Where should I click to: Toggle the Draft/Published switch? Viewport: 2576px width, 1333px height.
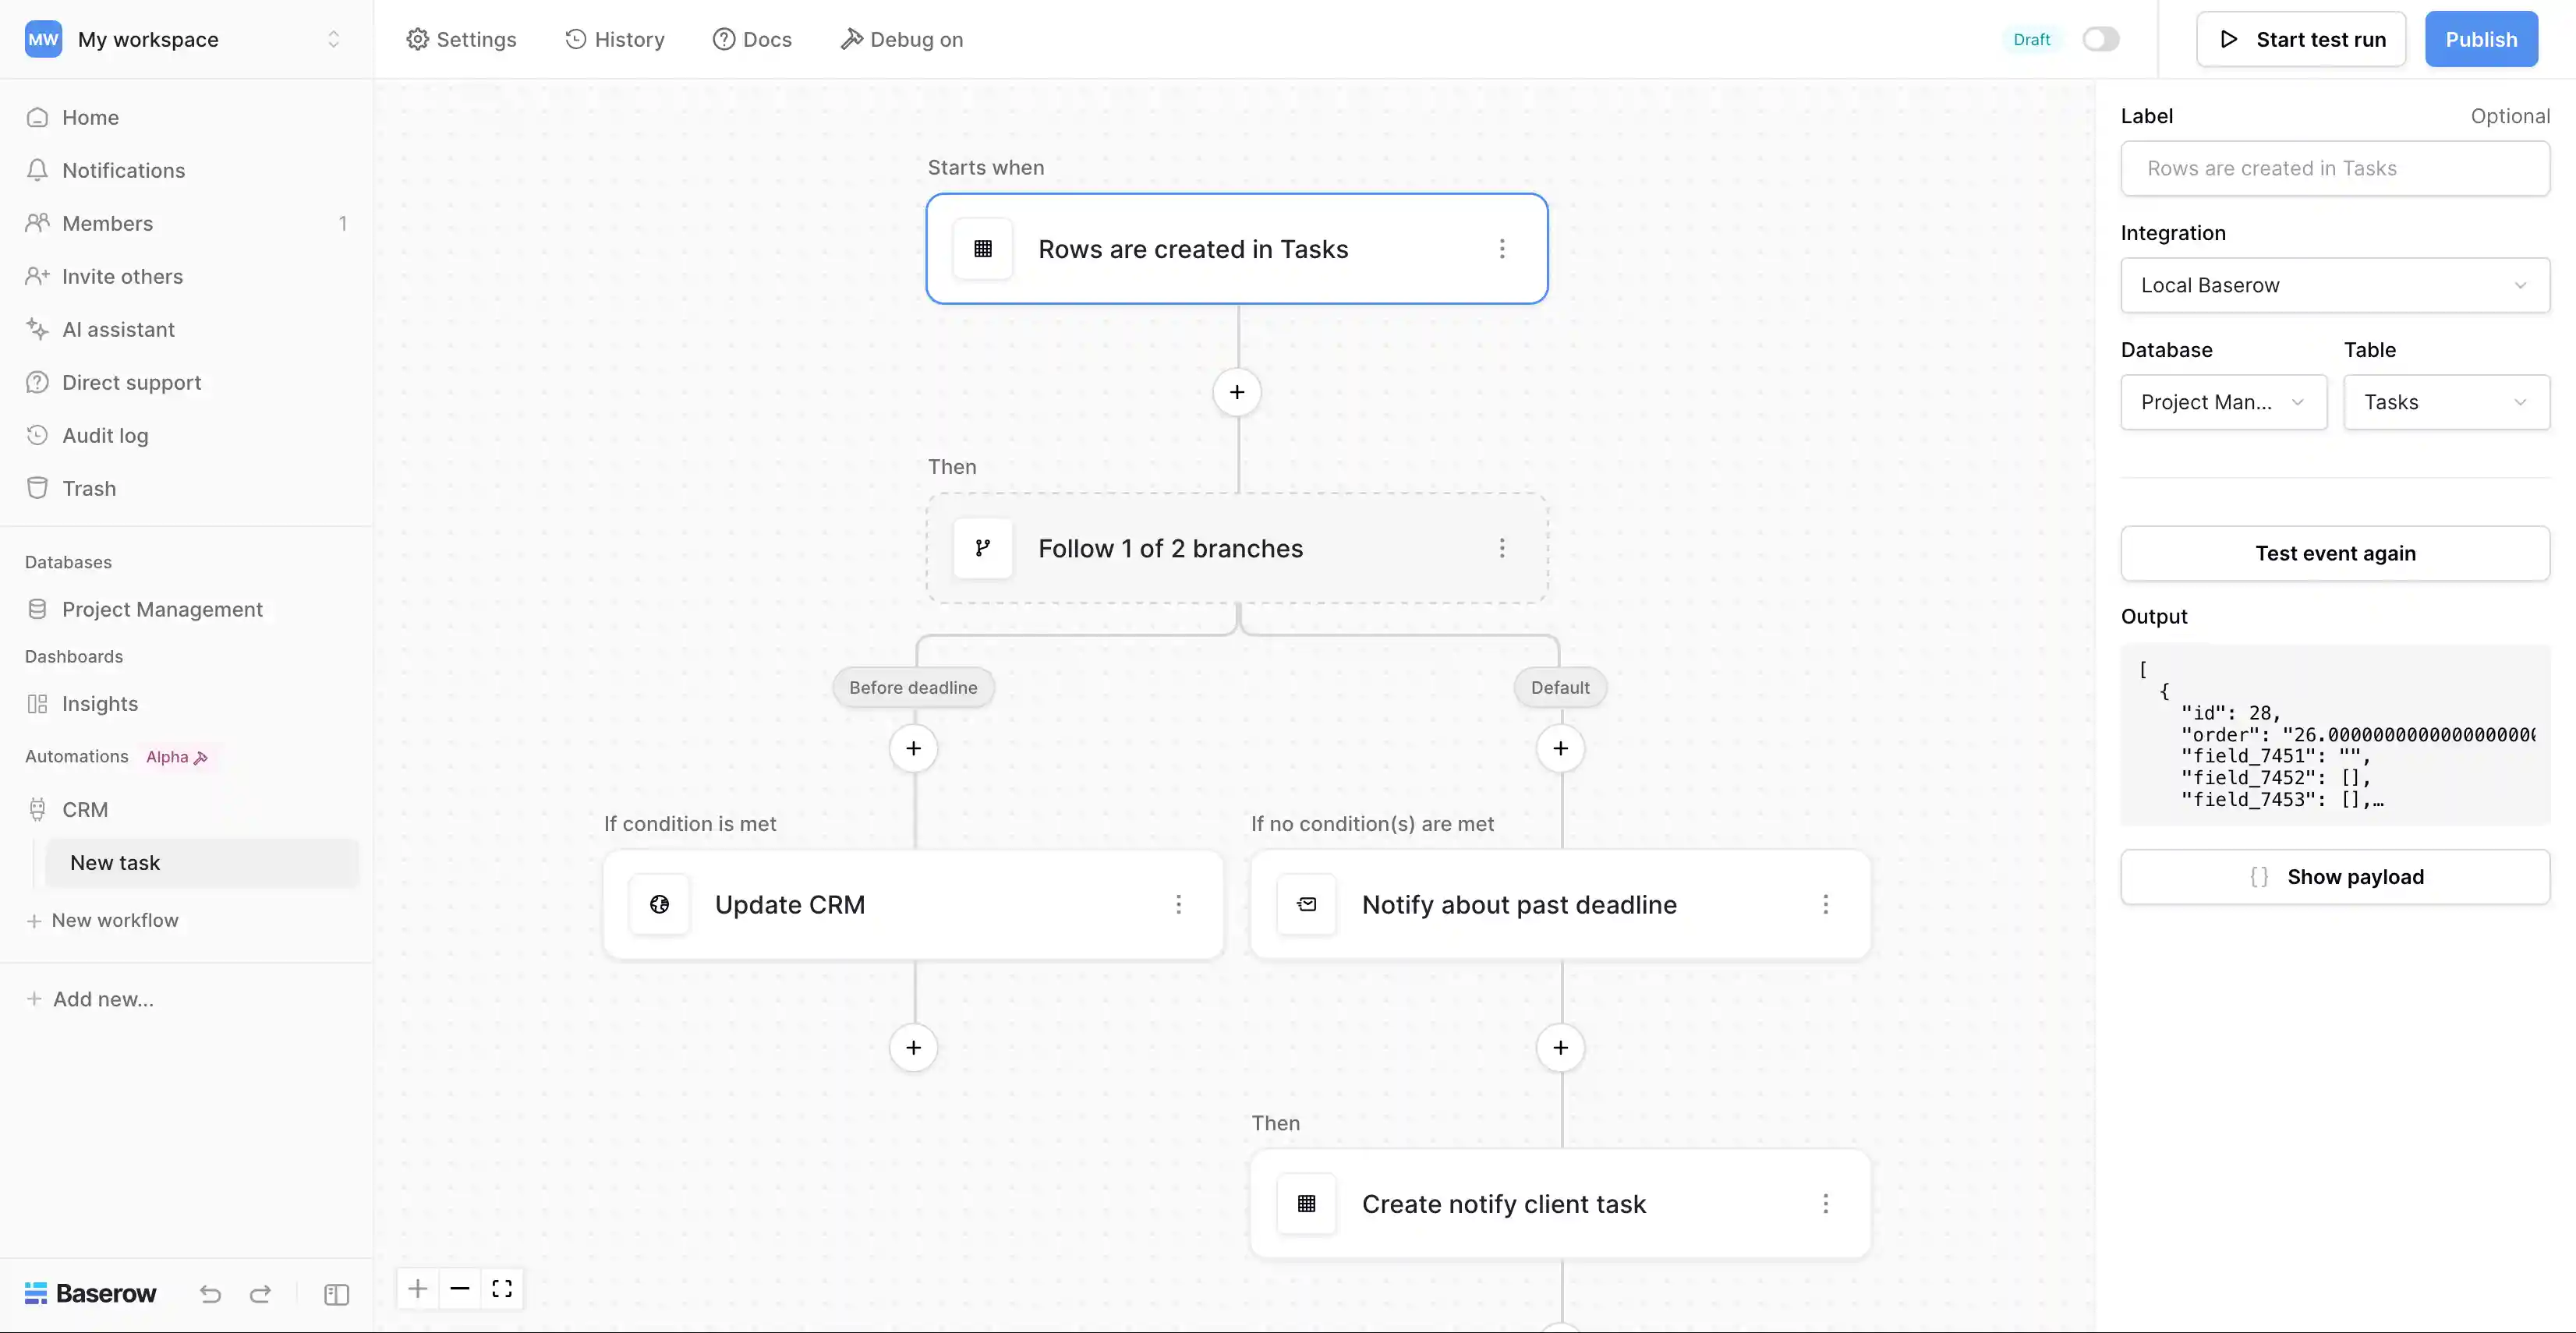tap(2100, 39)
